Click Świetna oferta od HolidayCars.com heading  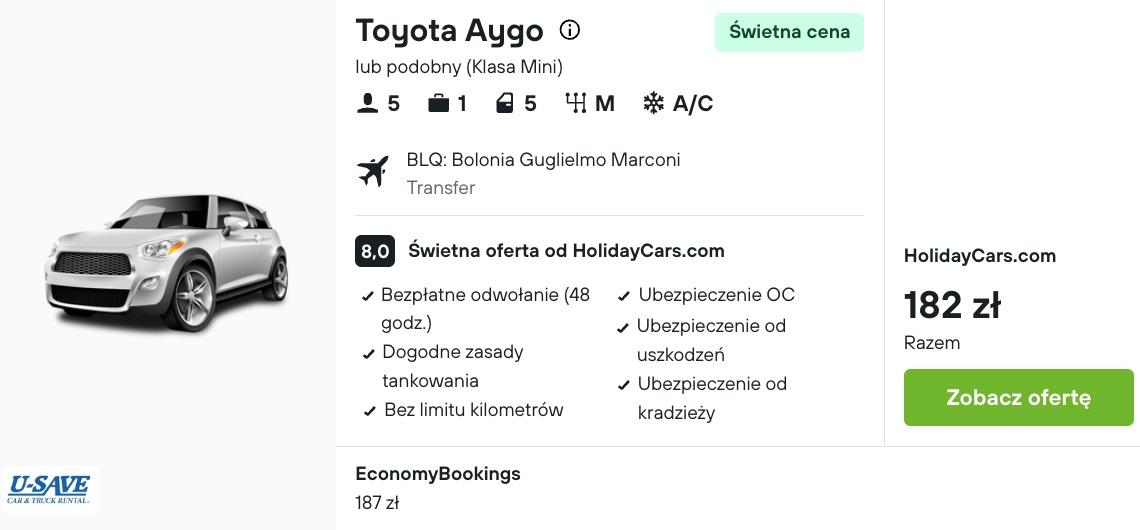click(566, 251)
